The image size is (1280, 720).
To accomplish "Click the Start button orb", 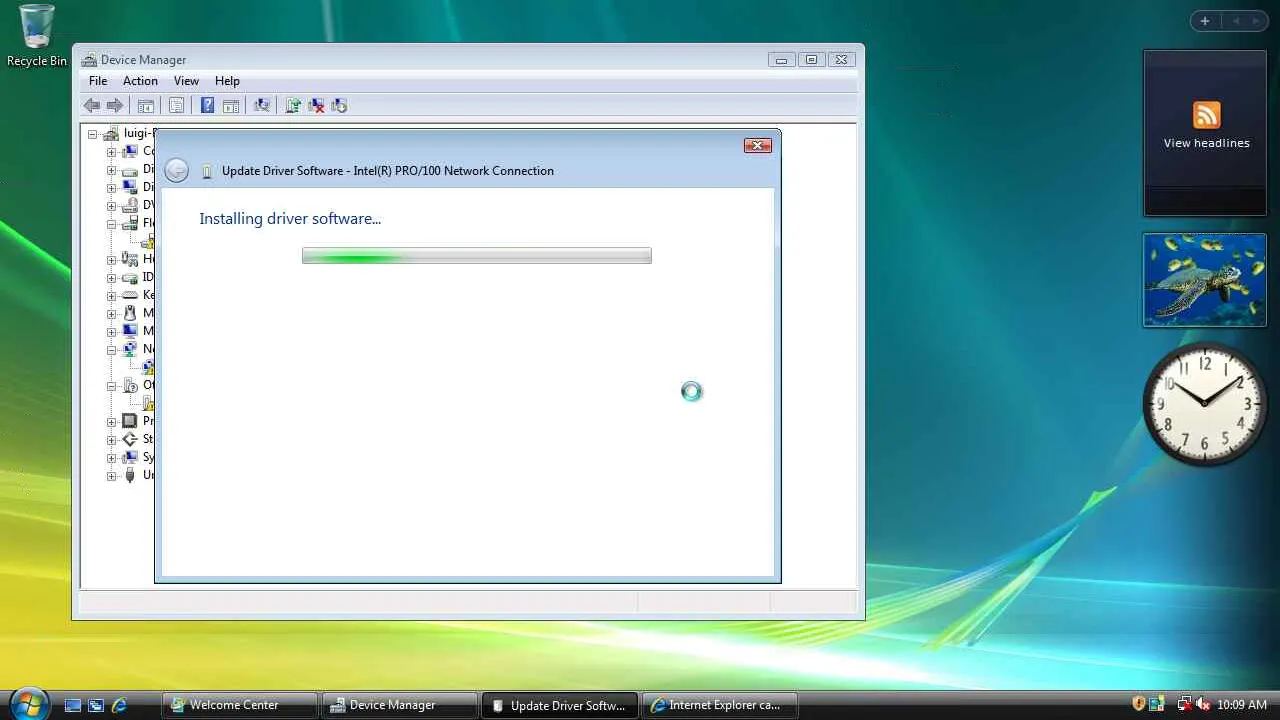I will [x=28, y=703].
